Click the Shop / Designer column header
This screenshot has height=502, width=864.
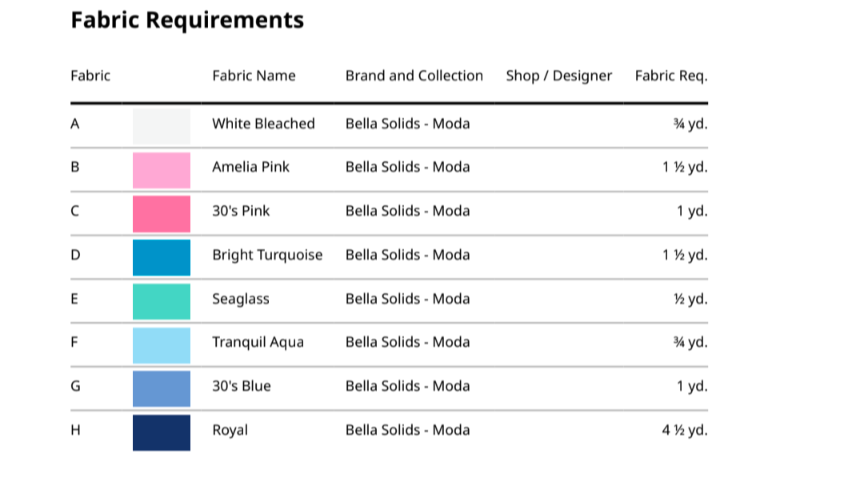click(558, 76)
